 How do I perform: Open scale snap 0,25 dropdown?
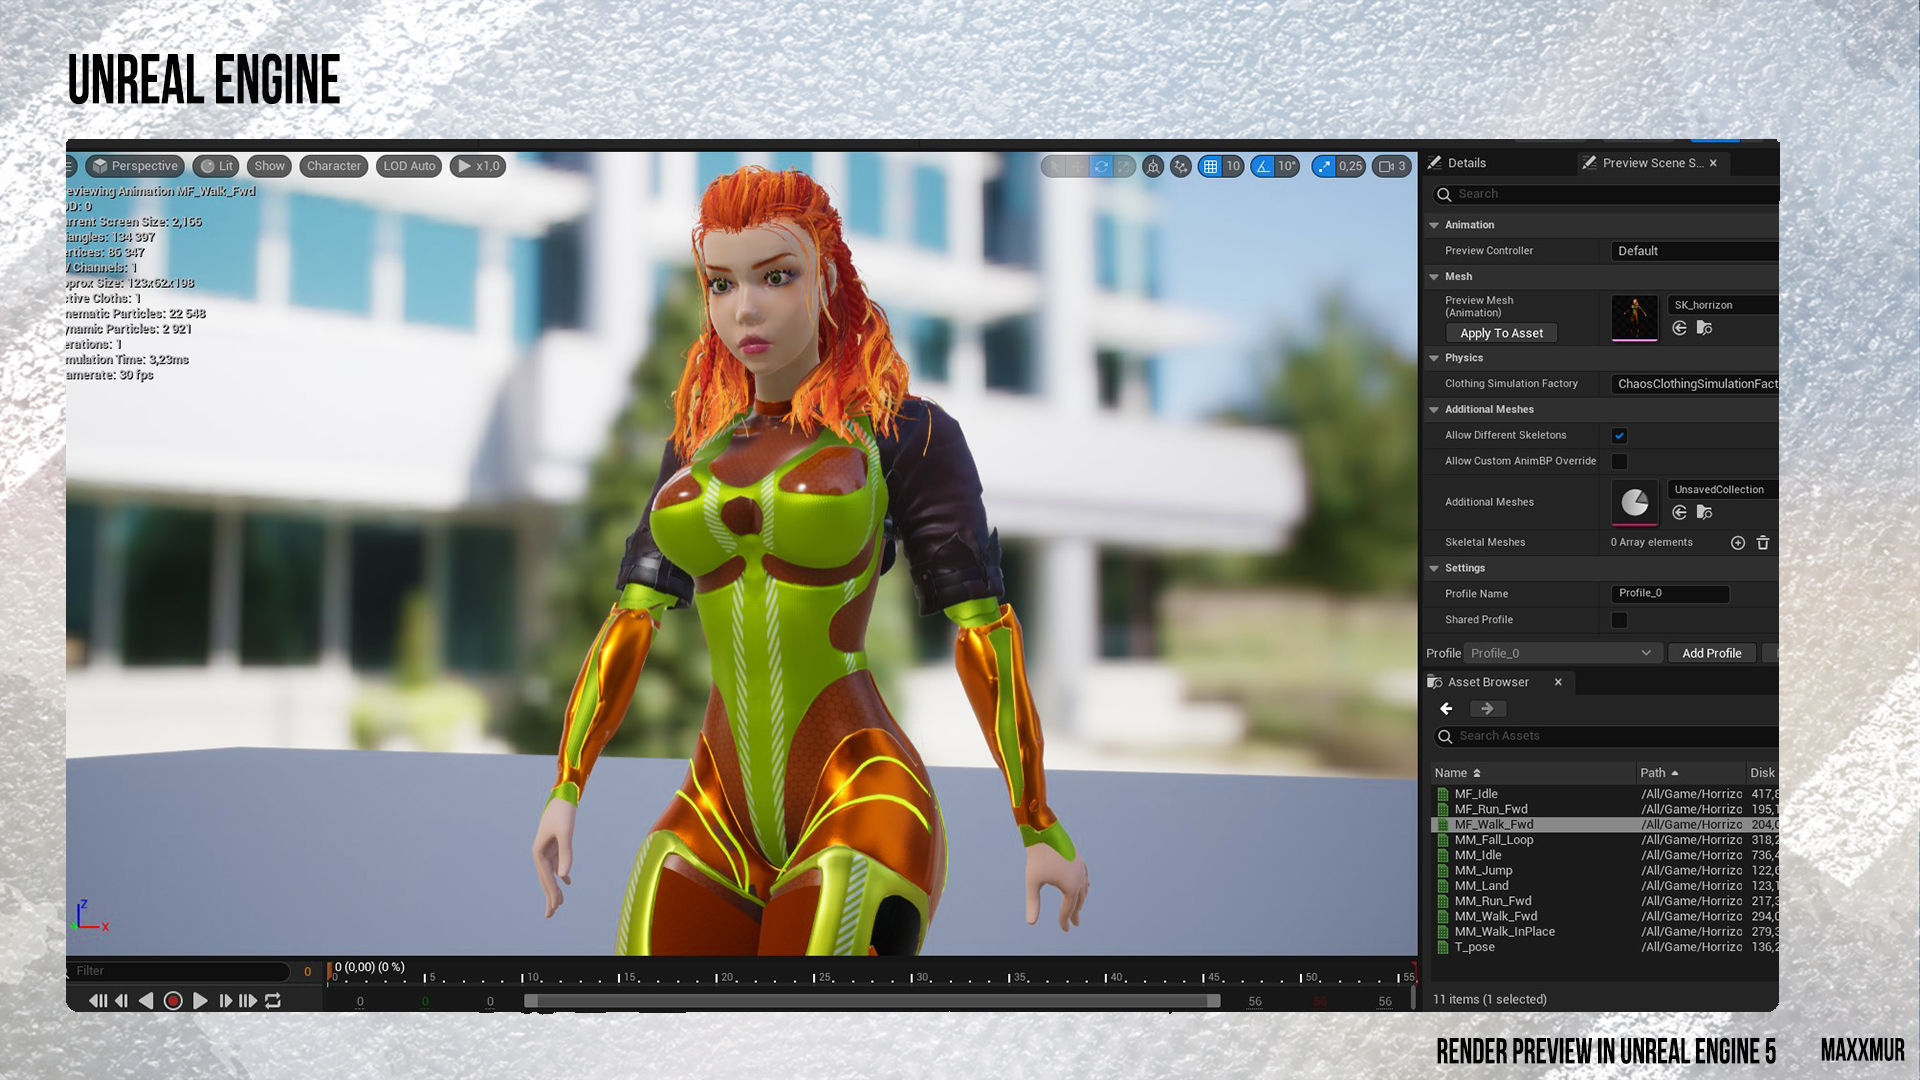click(x=1351, y=166)
